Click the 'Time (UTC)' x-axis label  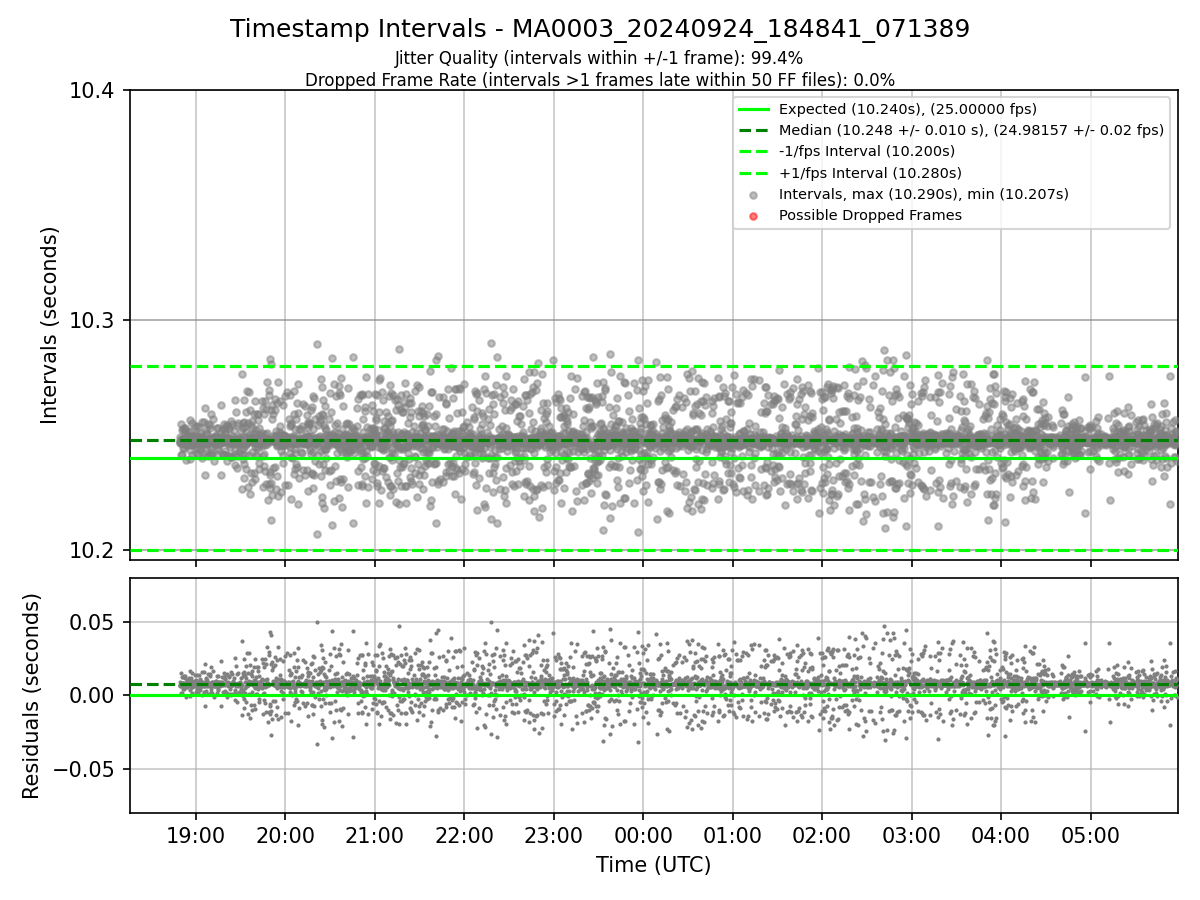[x=653, y=865]
